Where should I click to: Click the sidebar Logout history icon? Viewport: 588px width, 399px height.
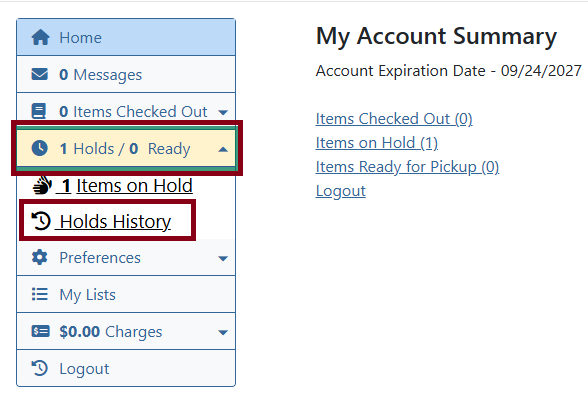(39, 368)
